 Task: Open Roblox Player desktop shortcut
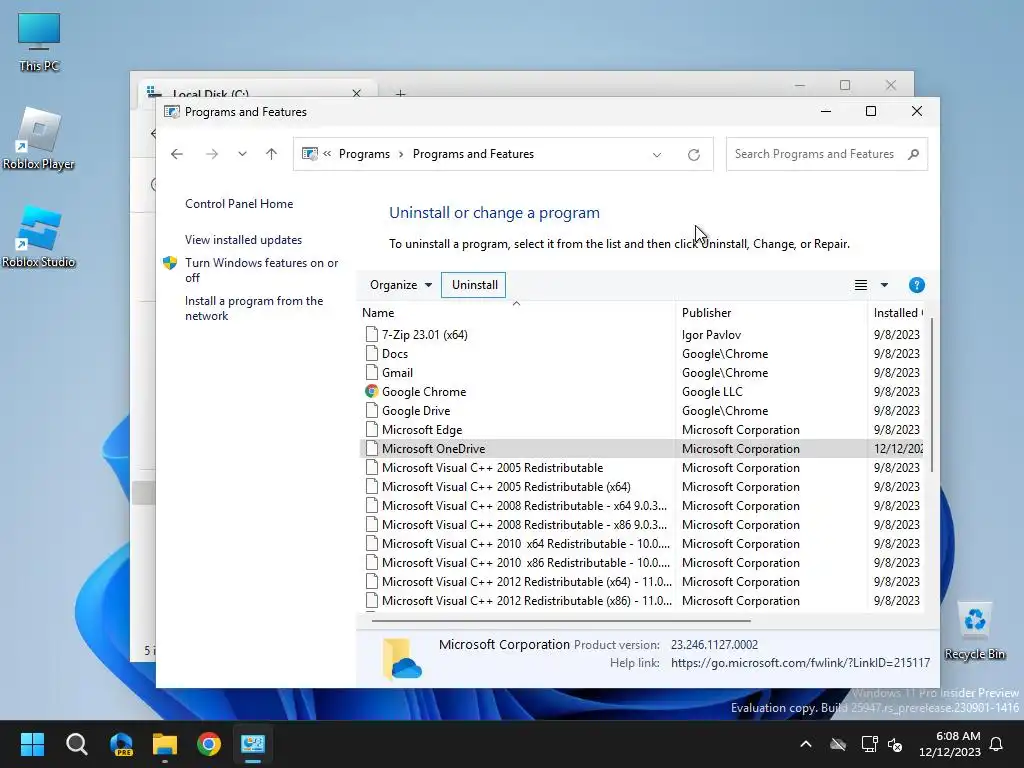[x=39, y=138]
